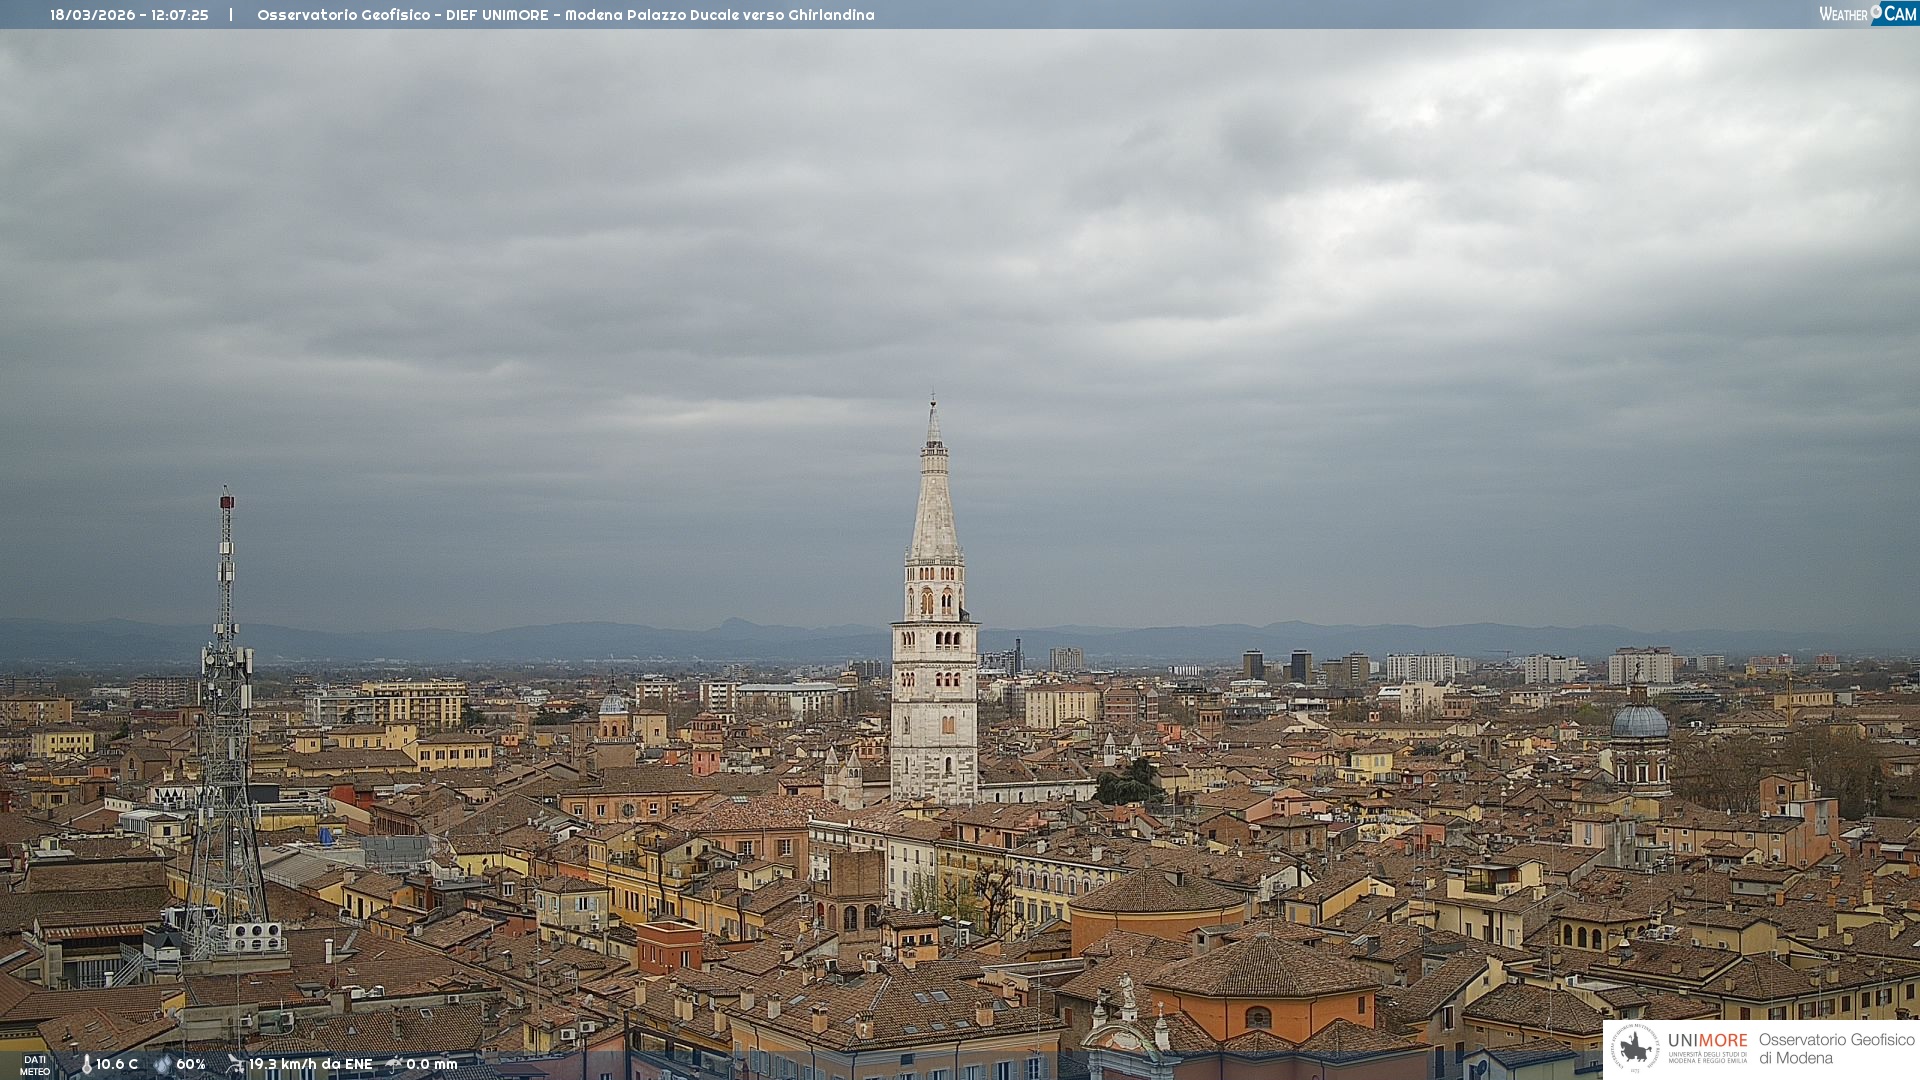This screenshot has height=1080, width=1920.
Task: Select the 18/03/2026 date and time stamp
Action: click(x=129, y=15)
